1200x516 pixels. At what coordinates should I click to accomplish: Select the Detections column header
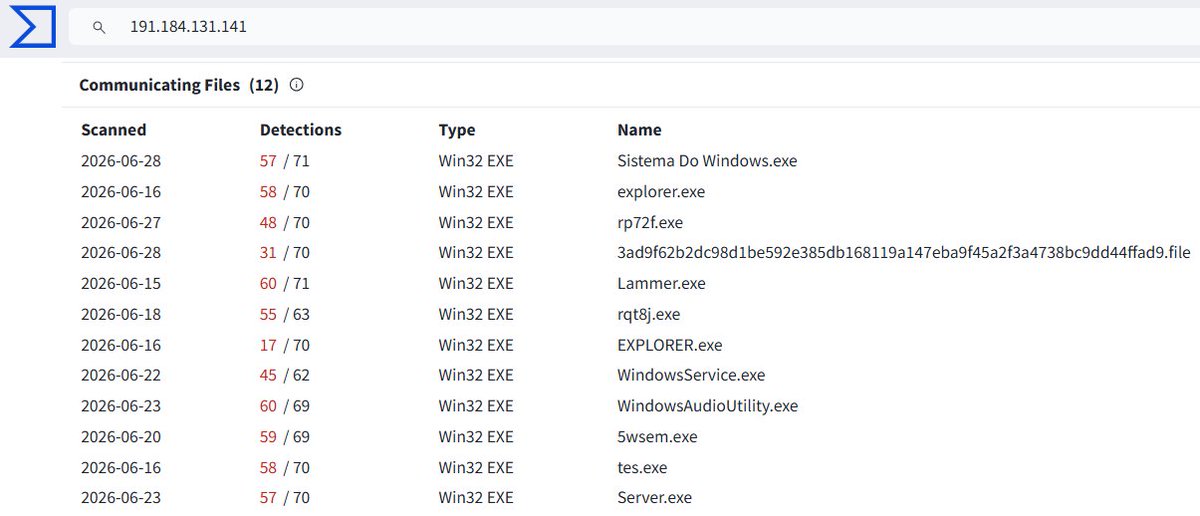pos(301,130)
